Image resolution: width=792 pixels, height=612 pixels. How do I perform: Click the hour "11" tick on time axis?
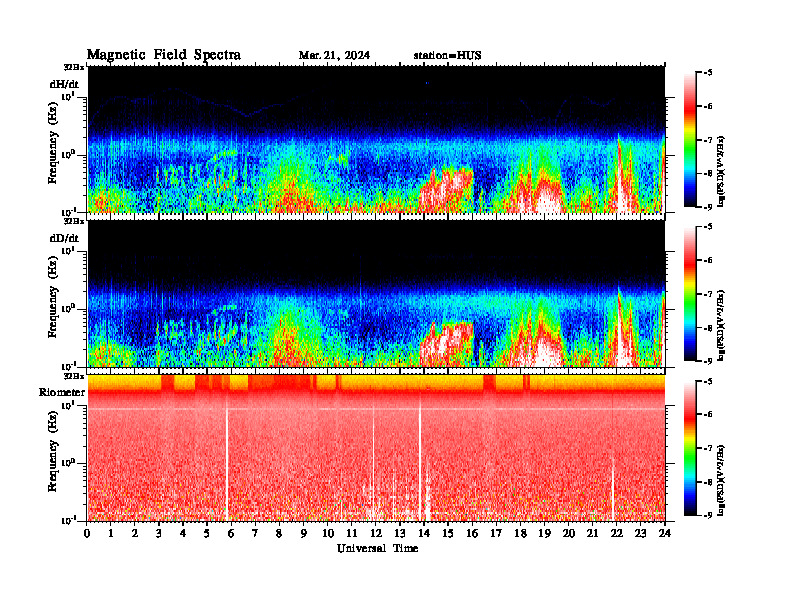[x=352, y=533]
